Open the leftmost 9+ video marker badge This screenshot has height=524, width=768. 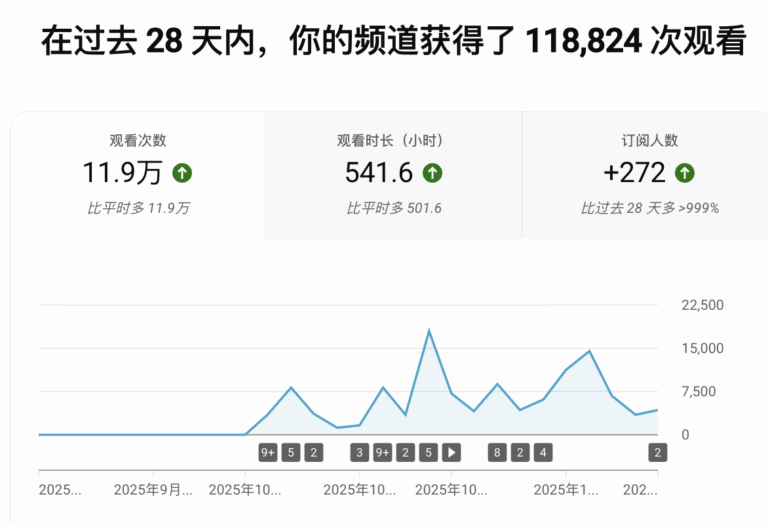268,452
